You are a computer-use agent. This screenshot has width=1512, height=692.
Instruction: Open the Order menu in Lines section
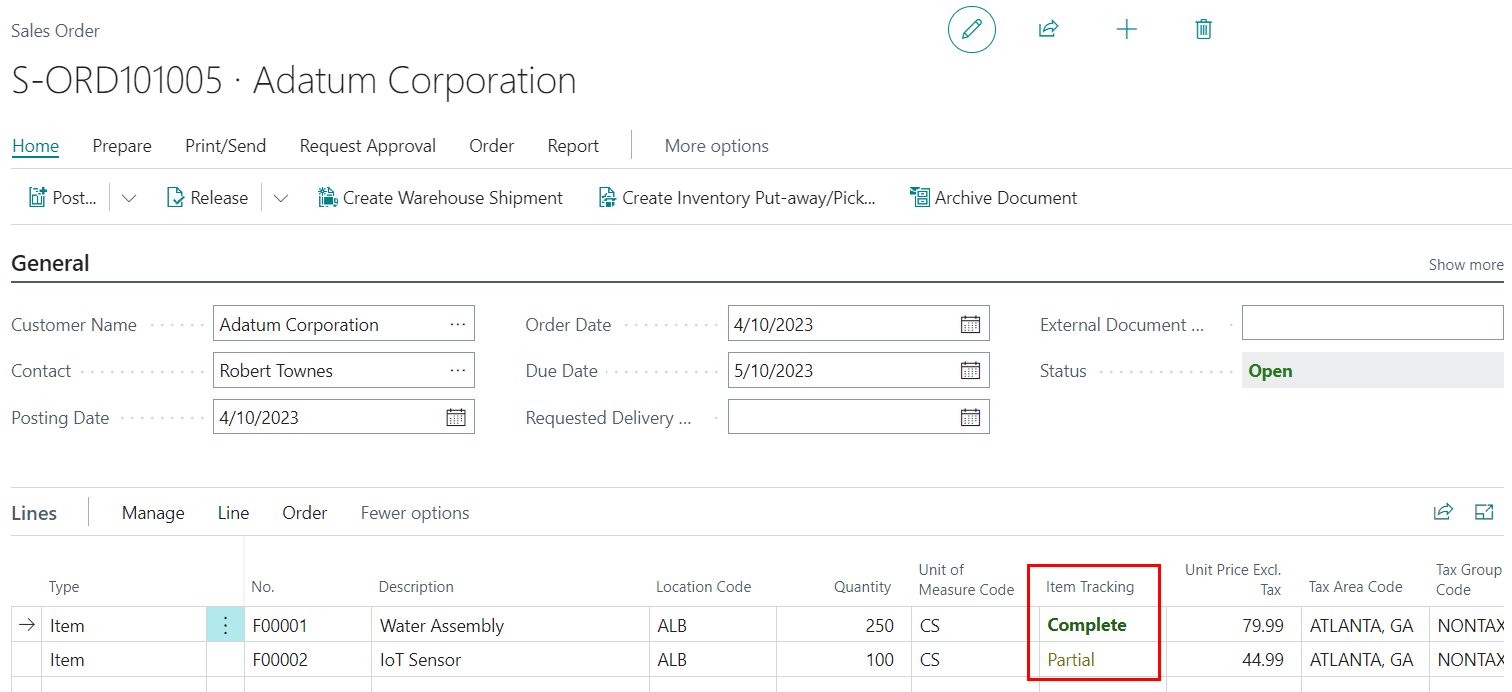tap(305, 513)
